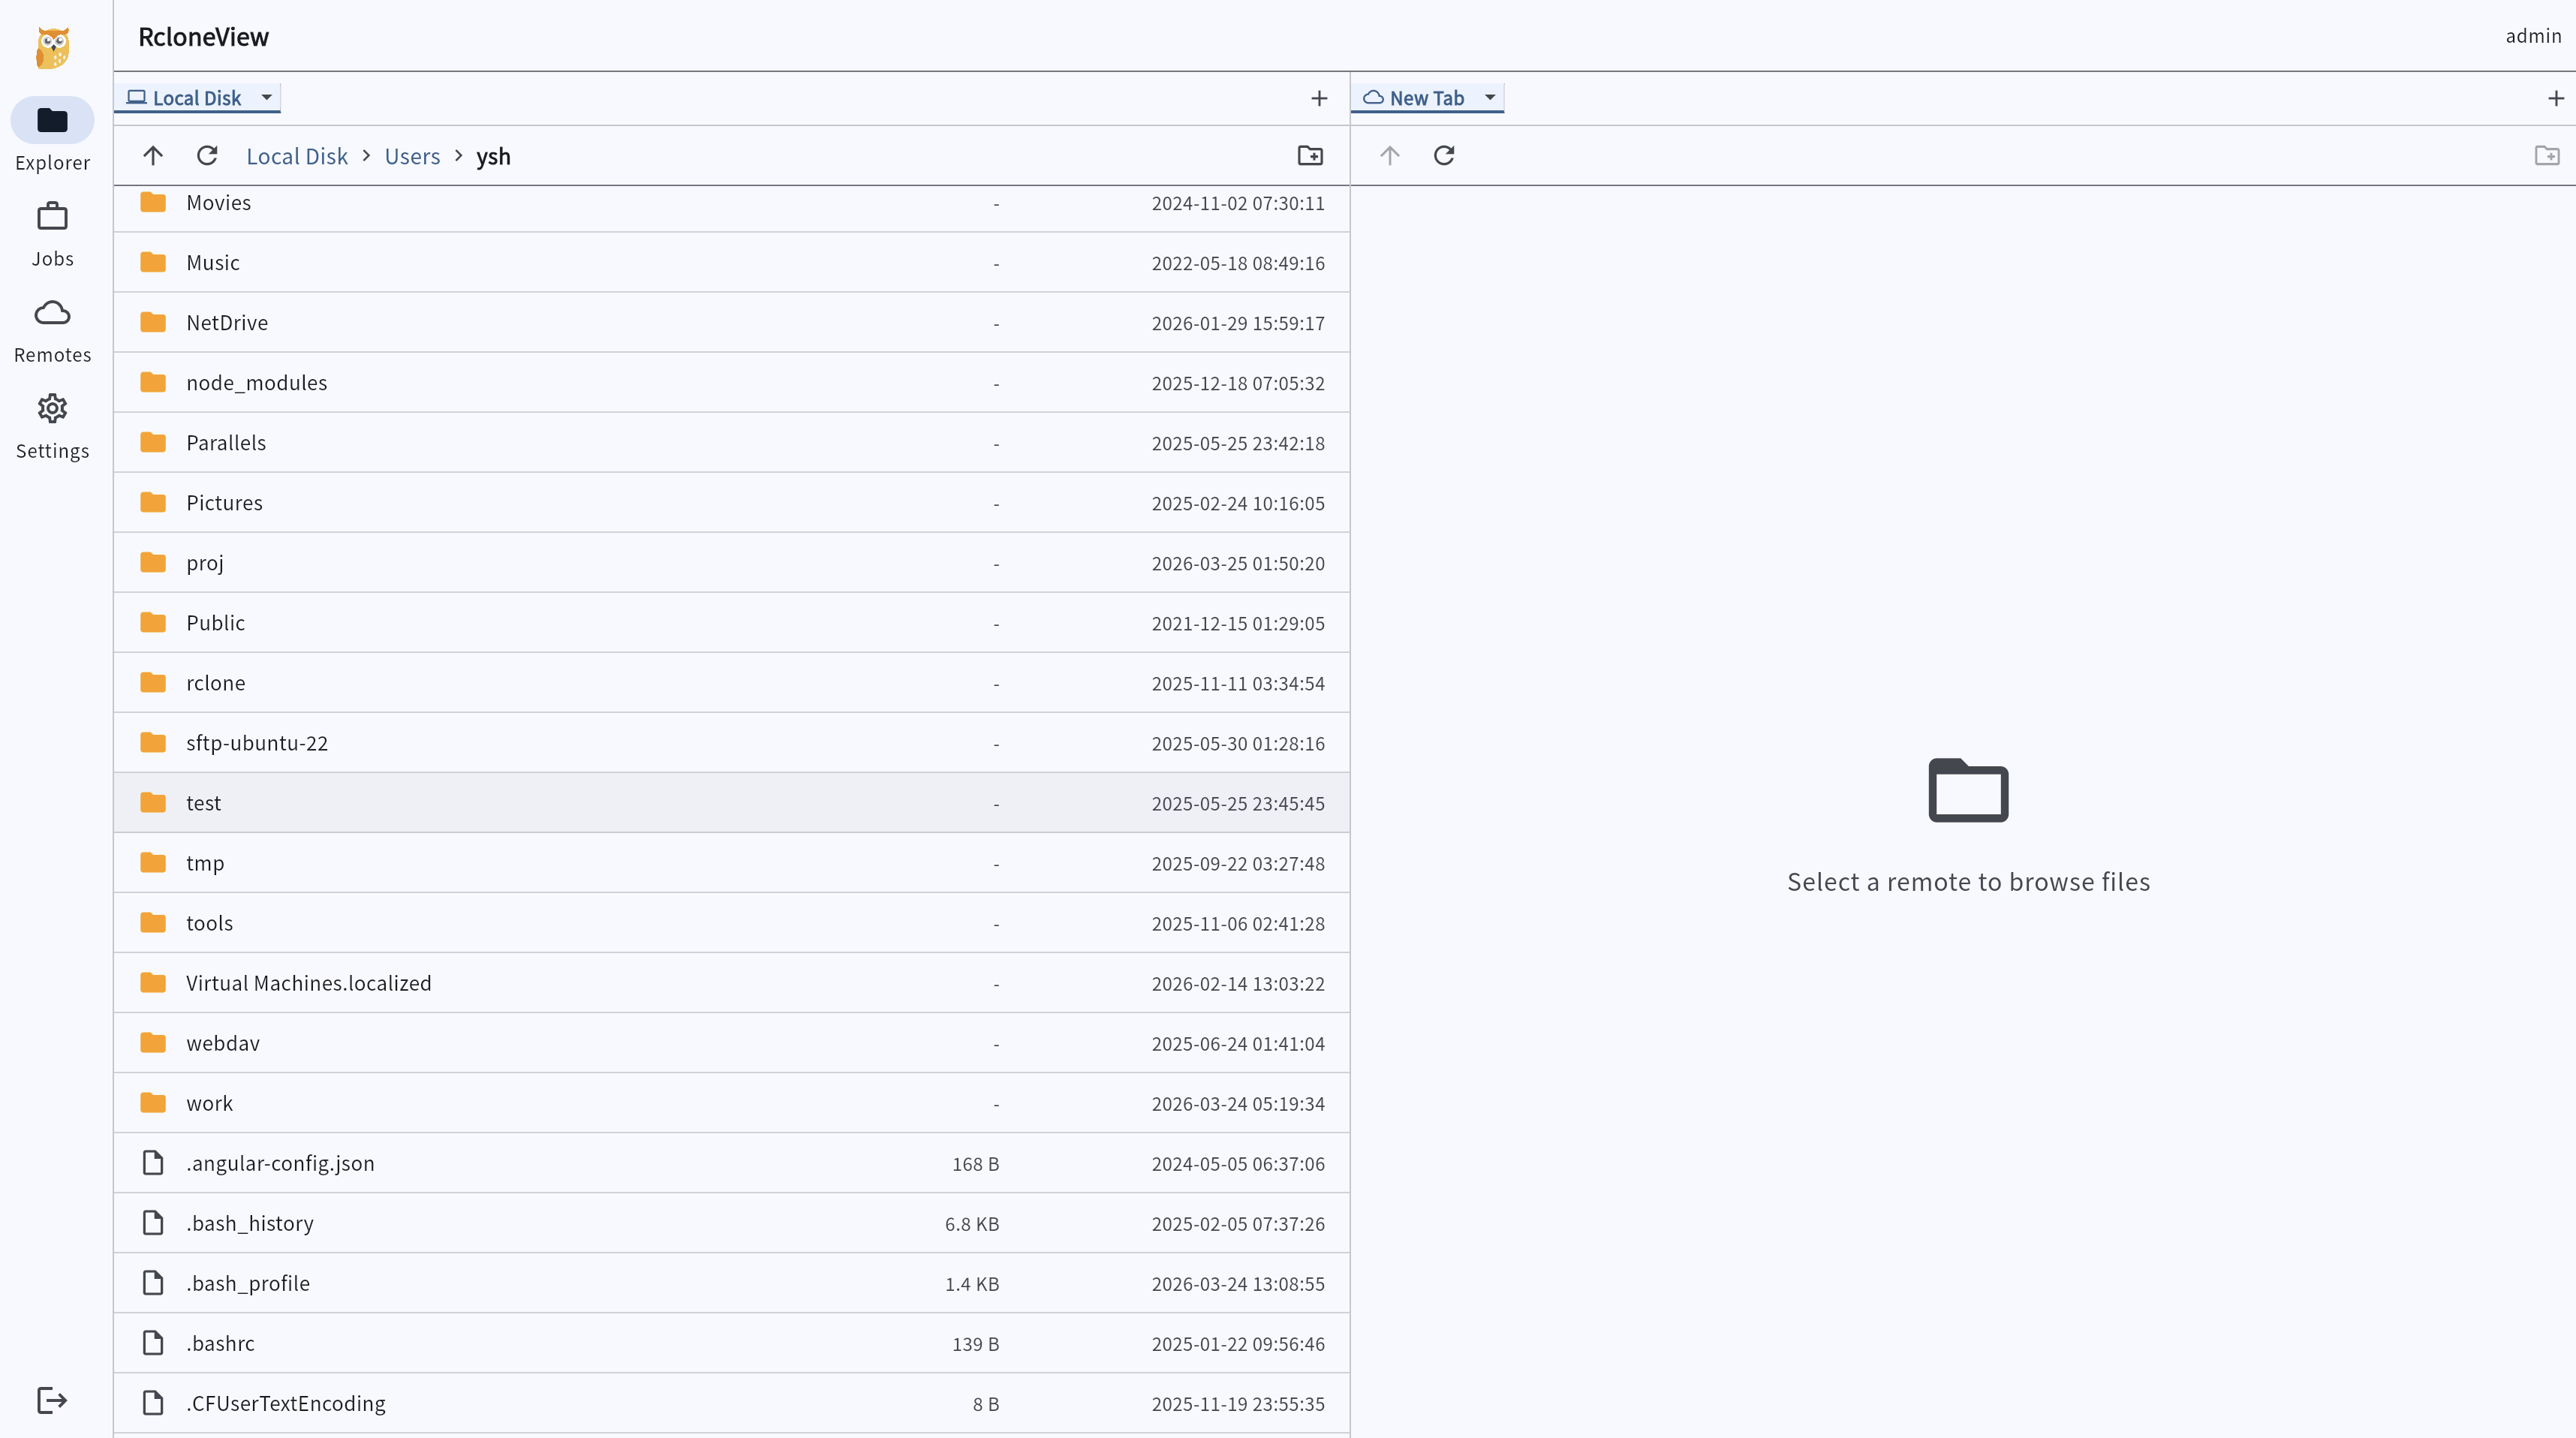Navigate up one directory level
This screenshot has width=2576, height=1438.
tap(152, 156)
